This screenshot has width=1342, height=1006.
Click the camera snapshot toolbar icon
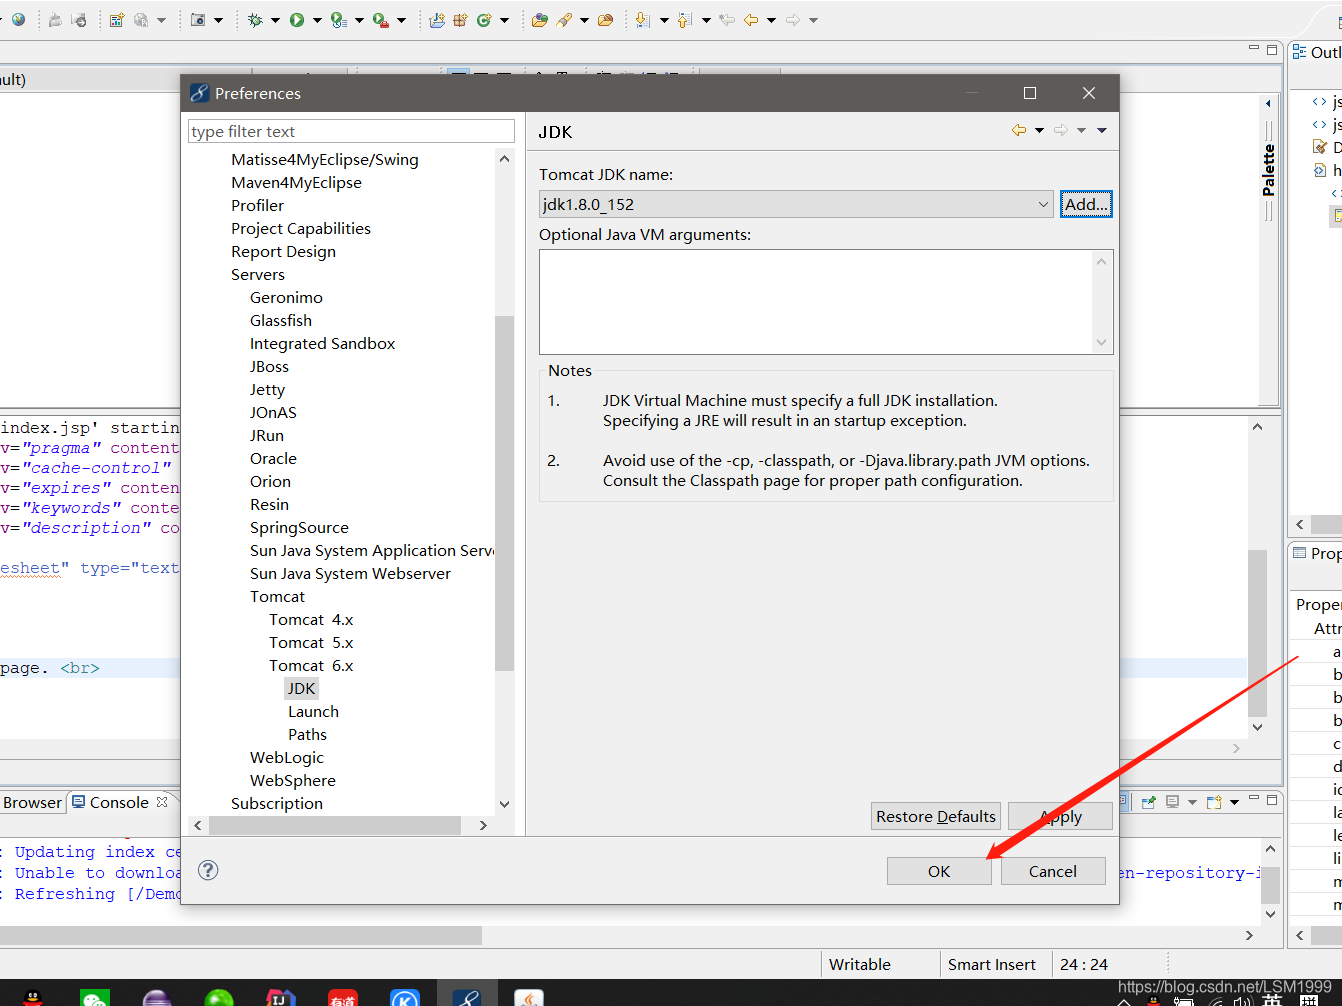(x=198, y=20)
